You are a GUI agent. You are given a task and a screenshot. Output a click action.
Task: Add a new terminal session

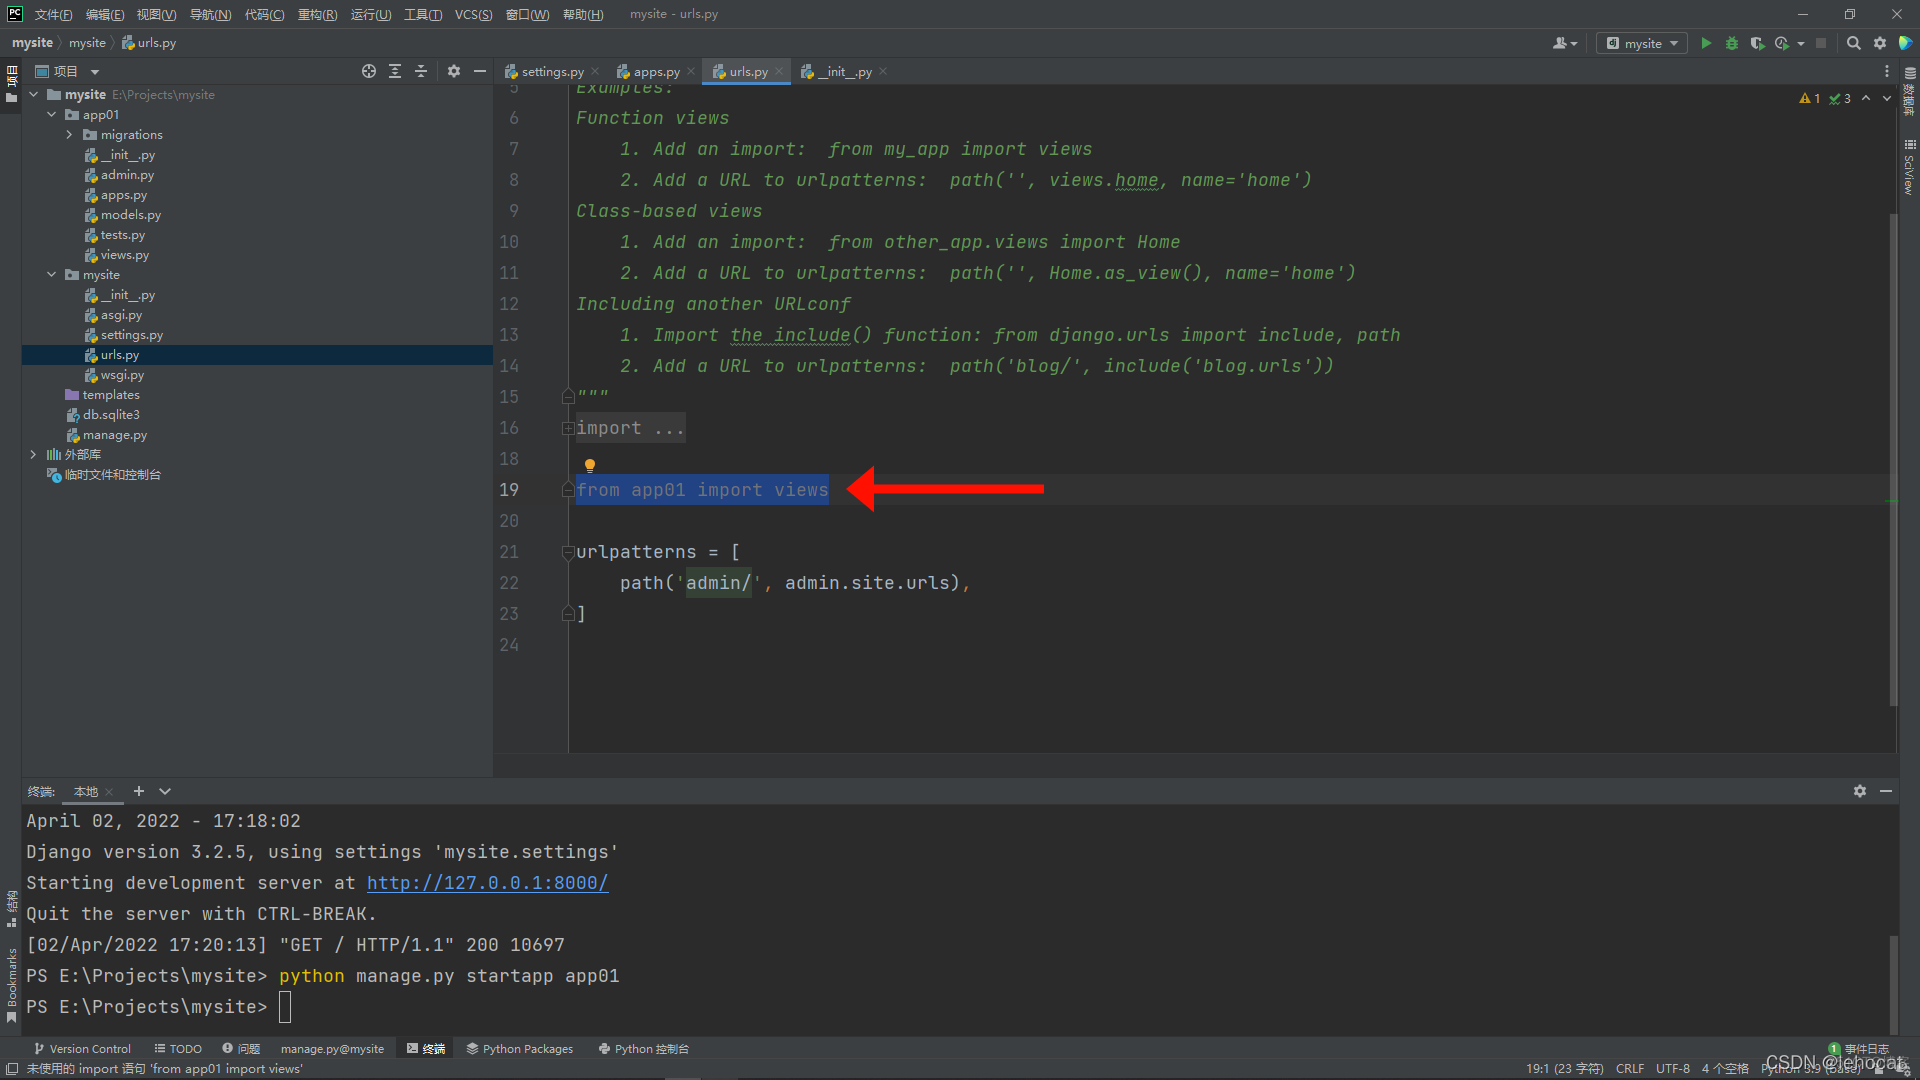tap(139, 791)
